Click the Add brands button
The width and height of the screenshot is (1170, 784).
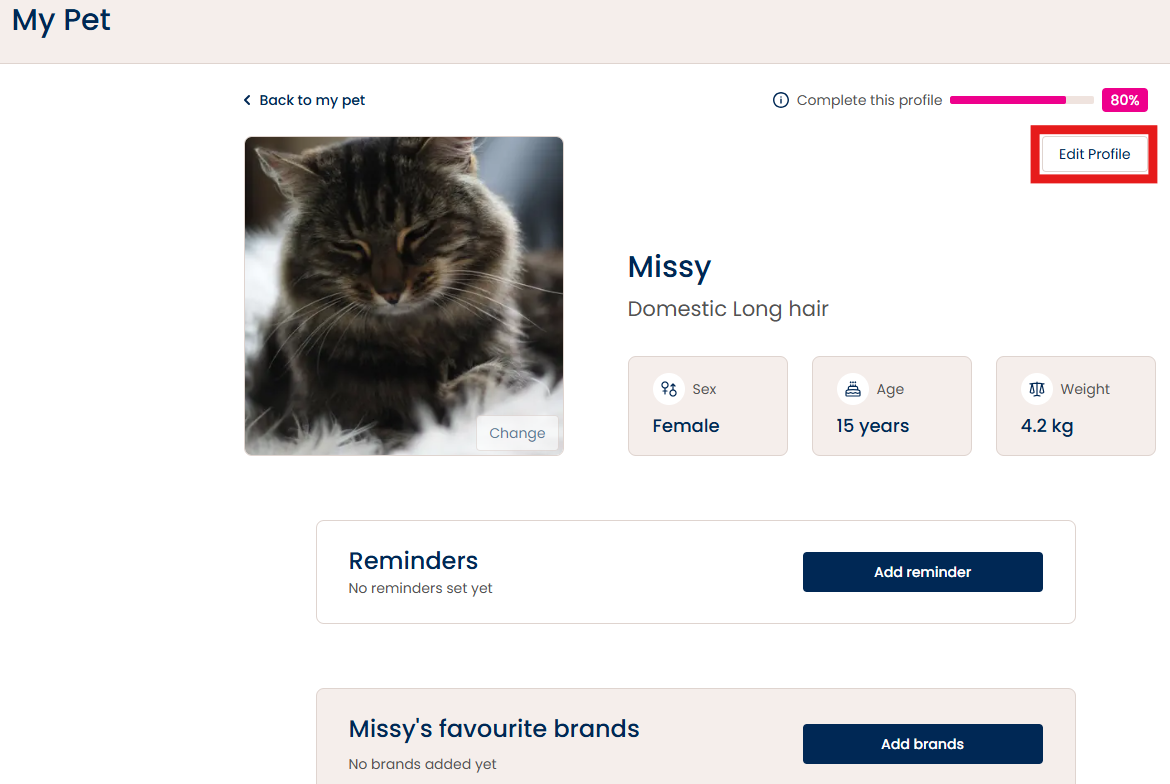click(x=922, y=744)
